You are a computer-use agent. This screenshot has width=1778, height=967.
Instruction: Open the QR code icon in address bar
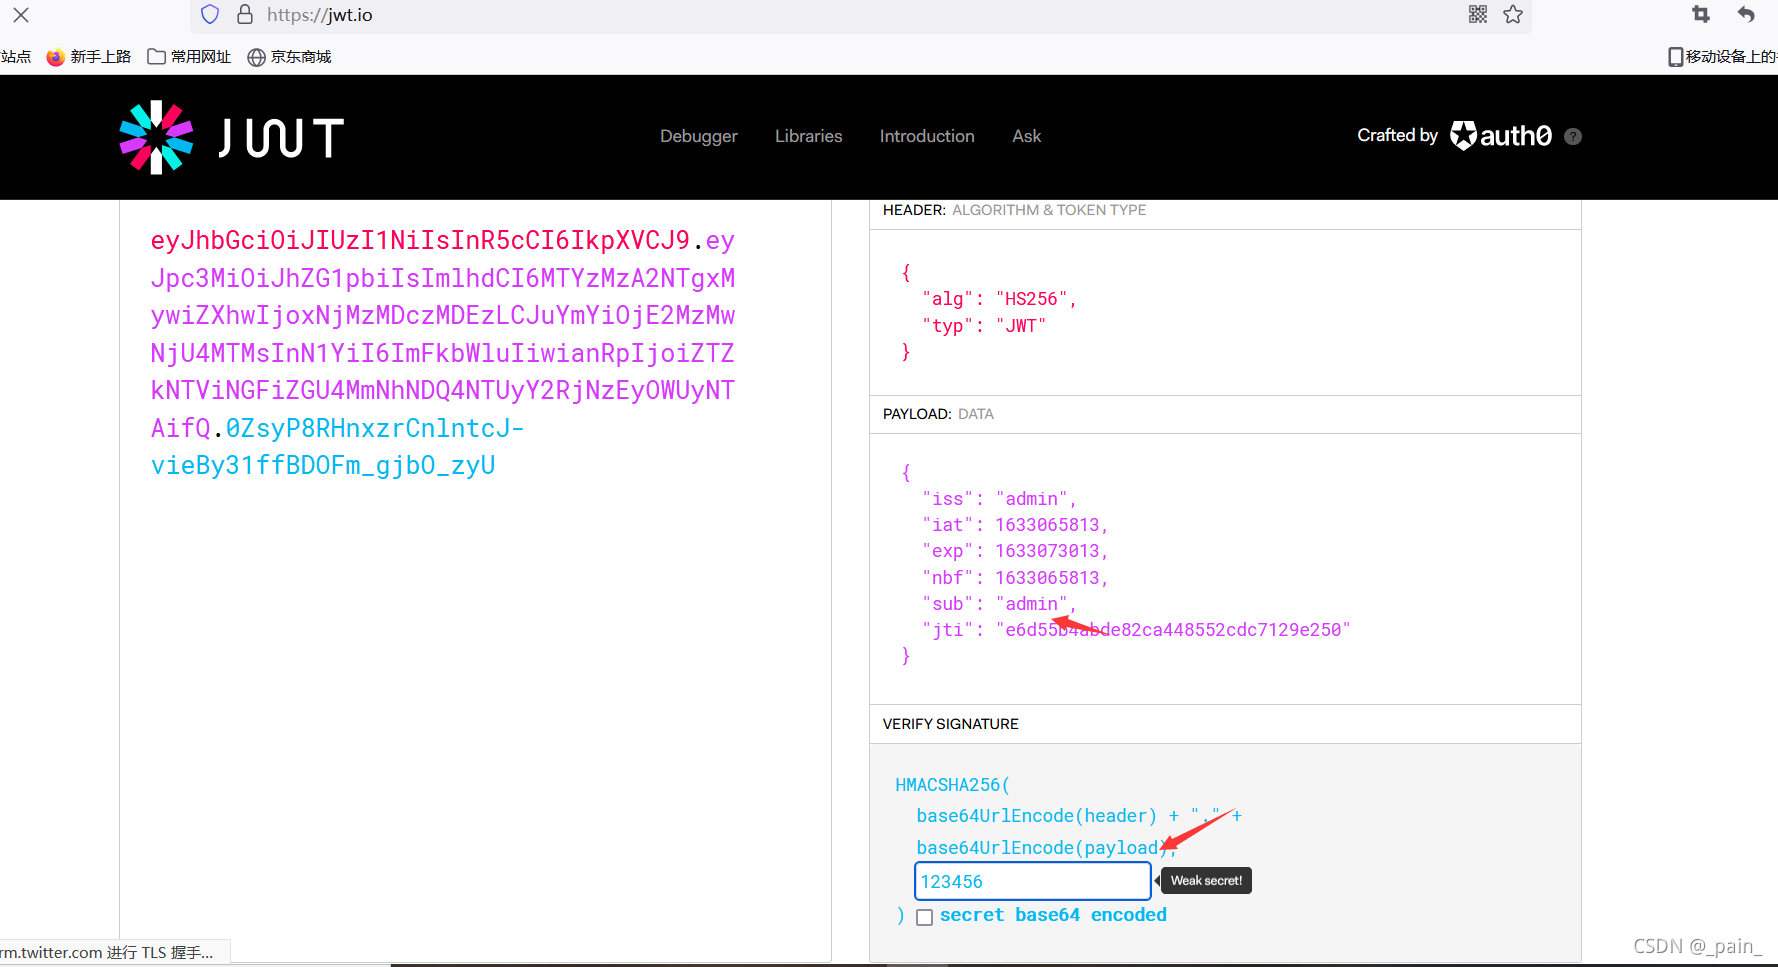pos(1478,14)
